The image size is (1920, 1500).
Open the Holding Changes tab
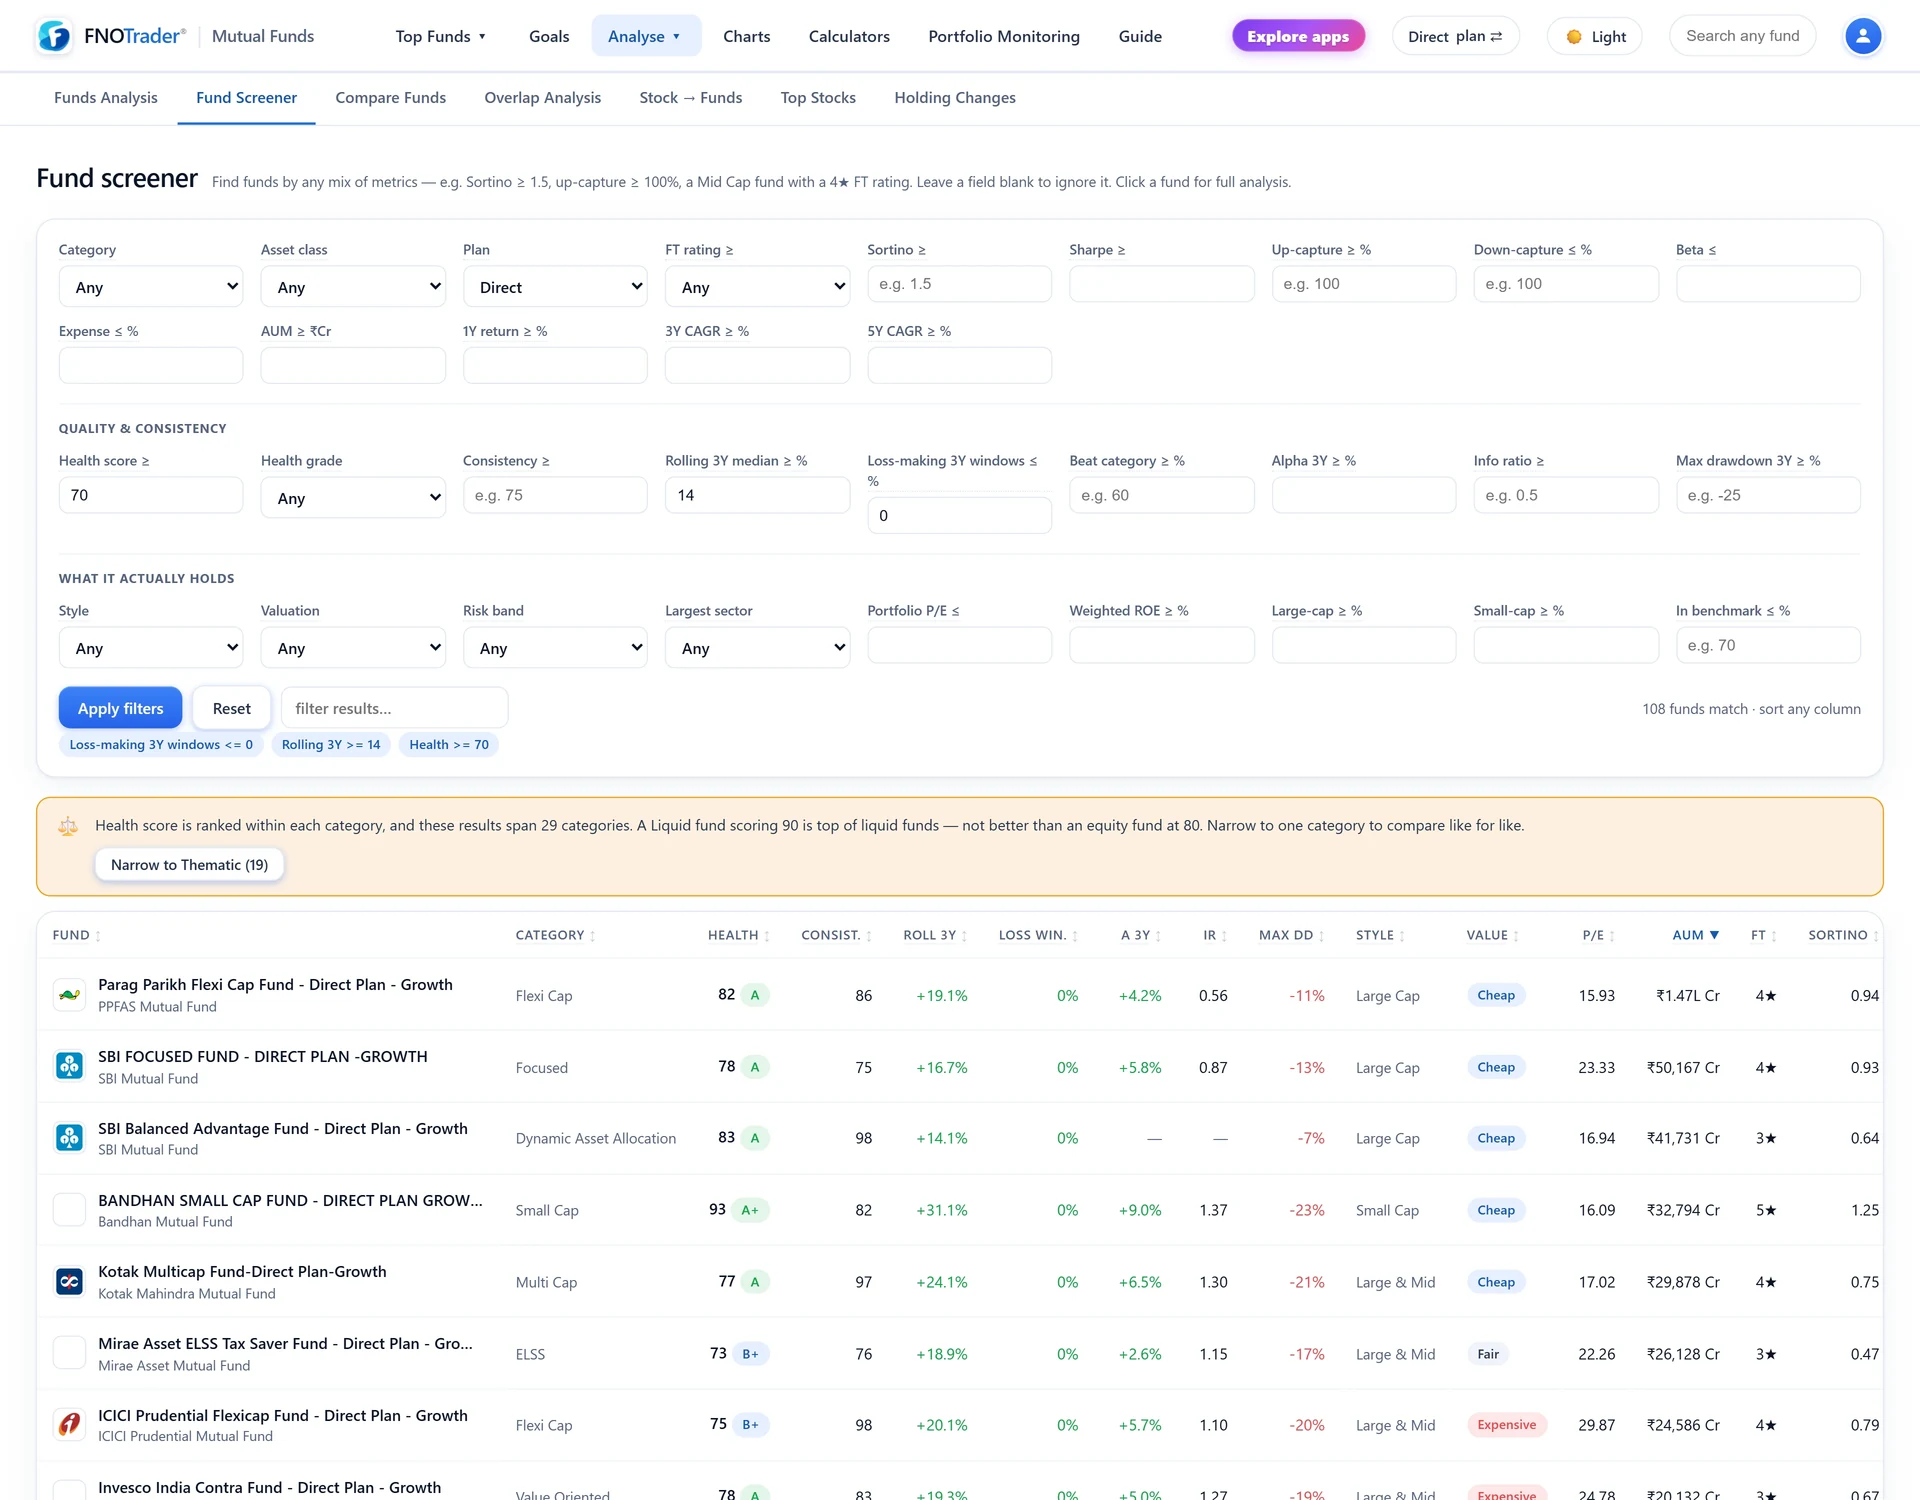(x=954, y=97)
